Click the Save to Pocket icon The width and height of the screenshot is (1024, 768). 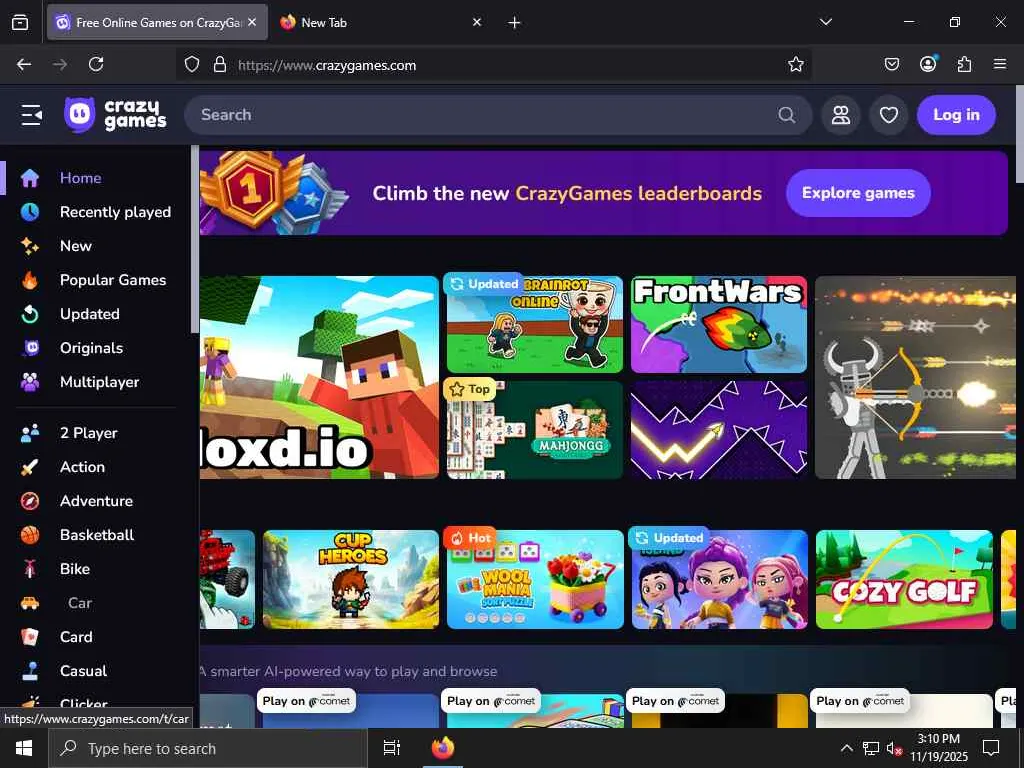point(891,64)
